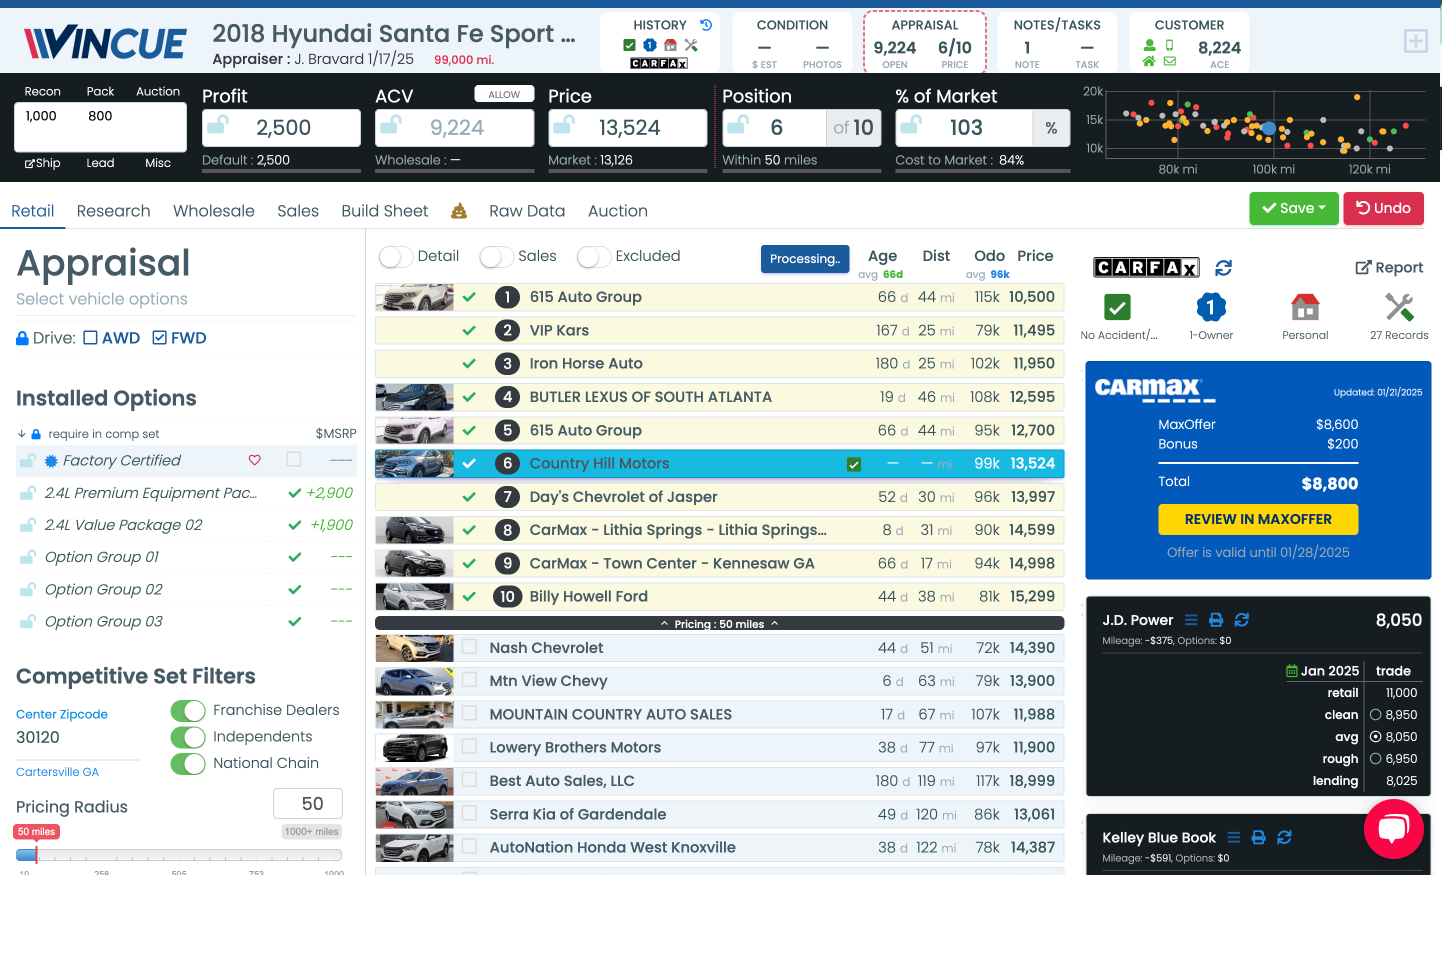Open the Raw Data tab
1442x972 pixels.
pyautogui.click(x=527, y=211)
